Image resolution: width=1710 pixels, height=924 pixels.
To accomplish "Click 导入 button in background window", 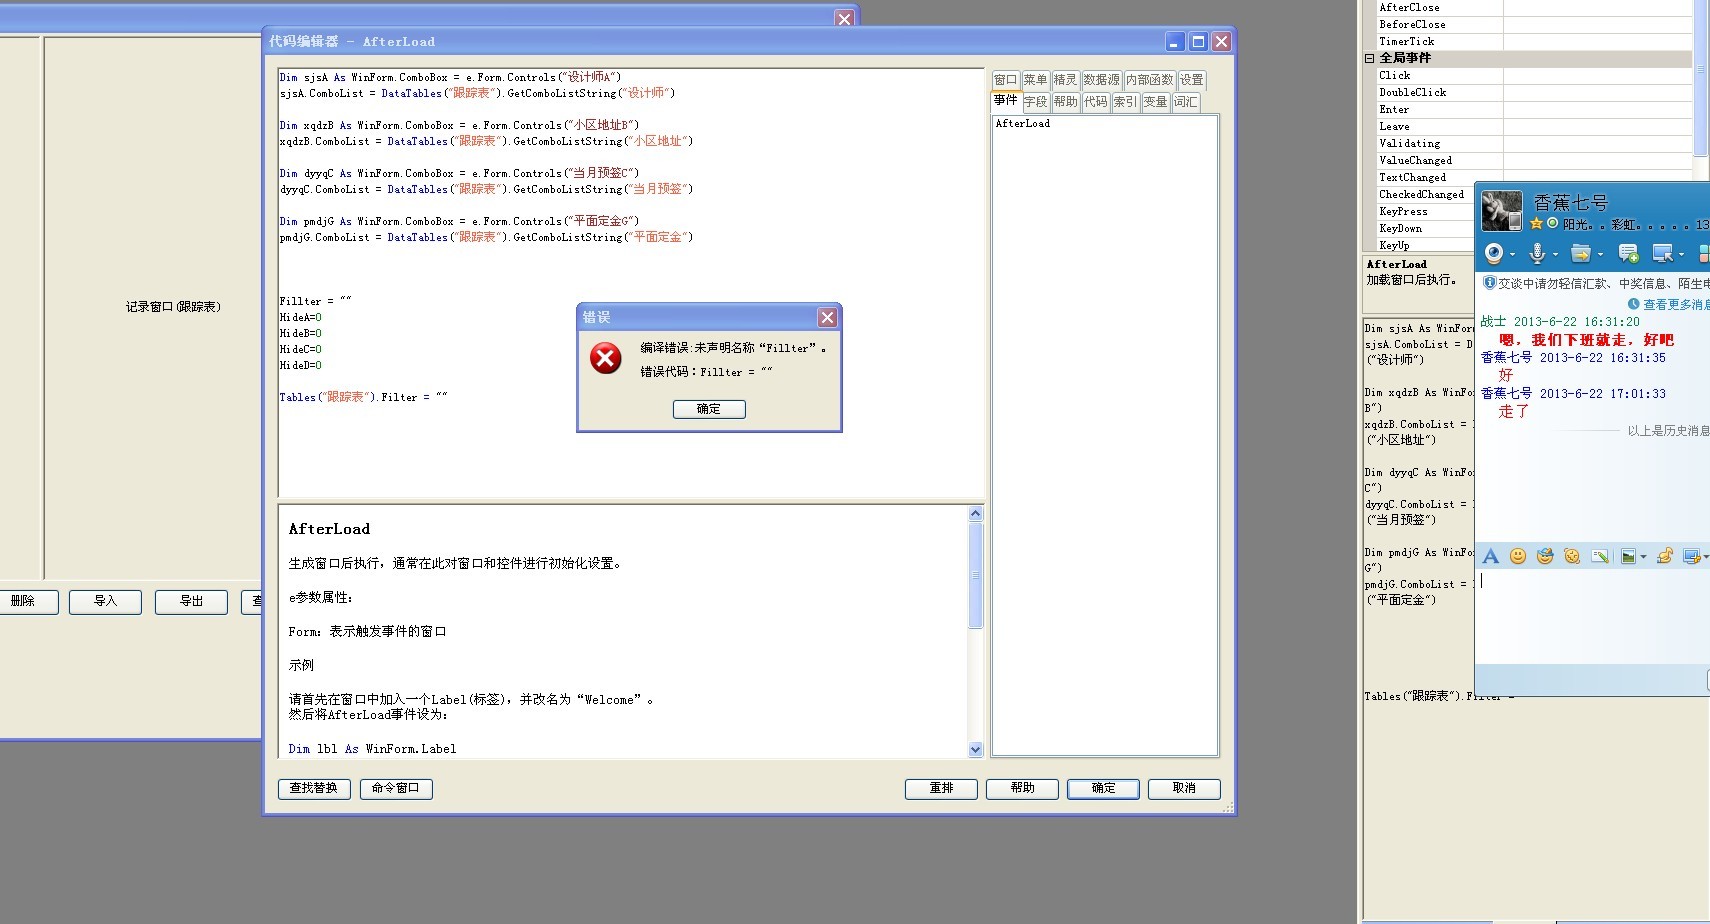I will click(x=105, y=601).
